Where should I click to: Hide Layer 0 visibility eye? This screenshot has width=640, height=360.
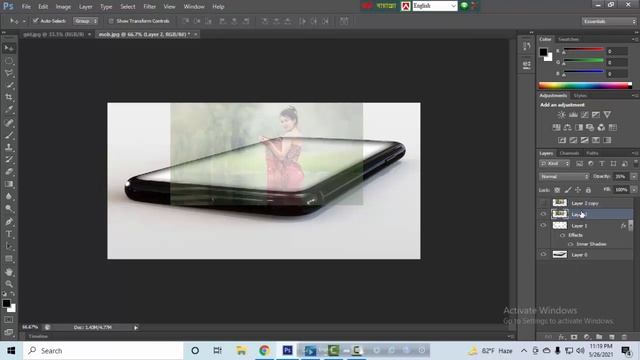543,254
